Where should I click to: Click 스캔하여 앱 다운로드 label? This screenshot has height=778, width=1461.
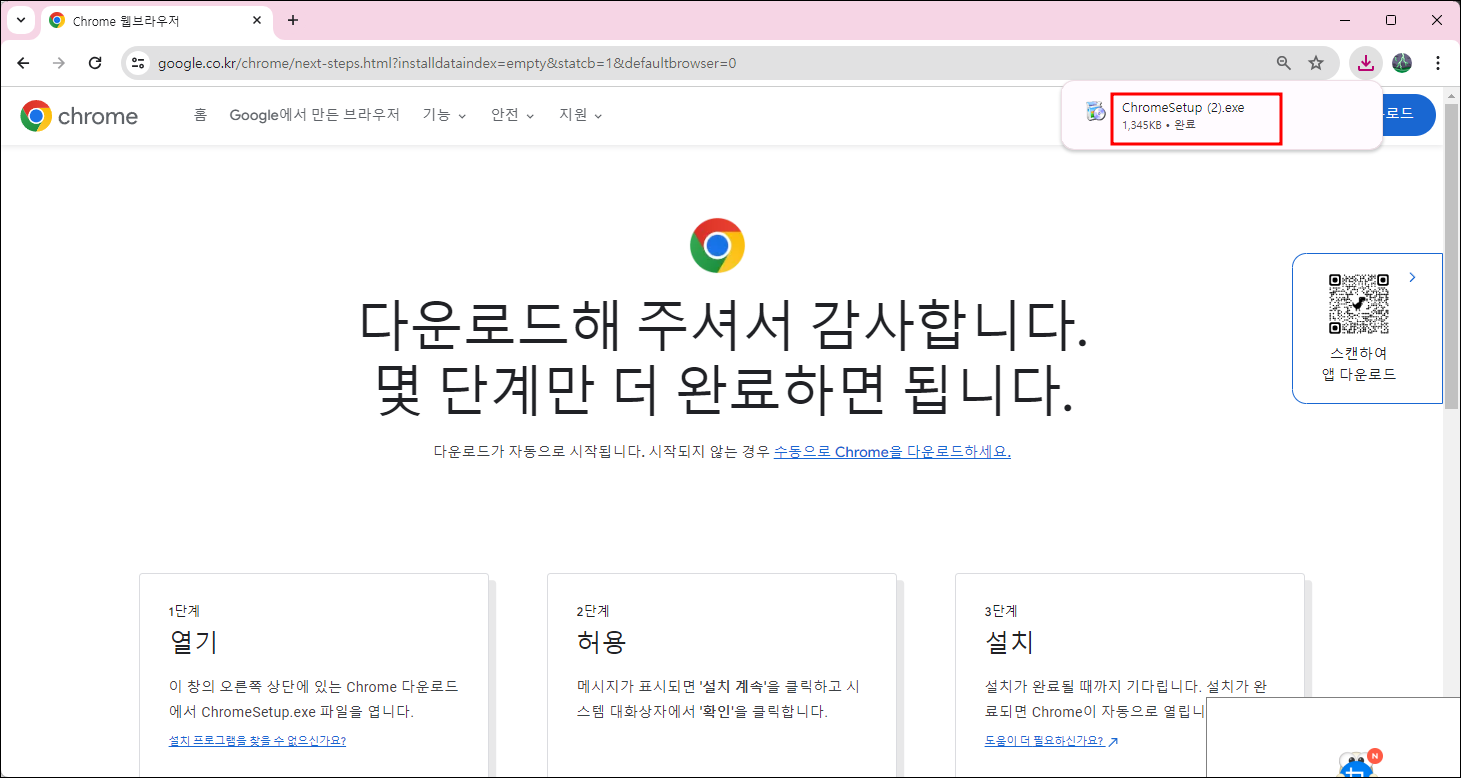coord(1359,364)
